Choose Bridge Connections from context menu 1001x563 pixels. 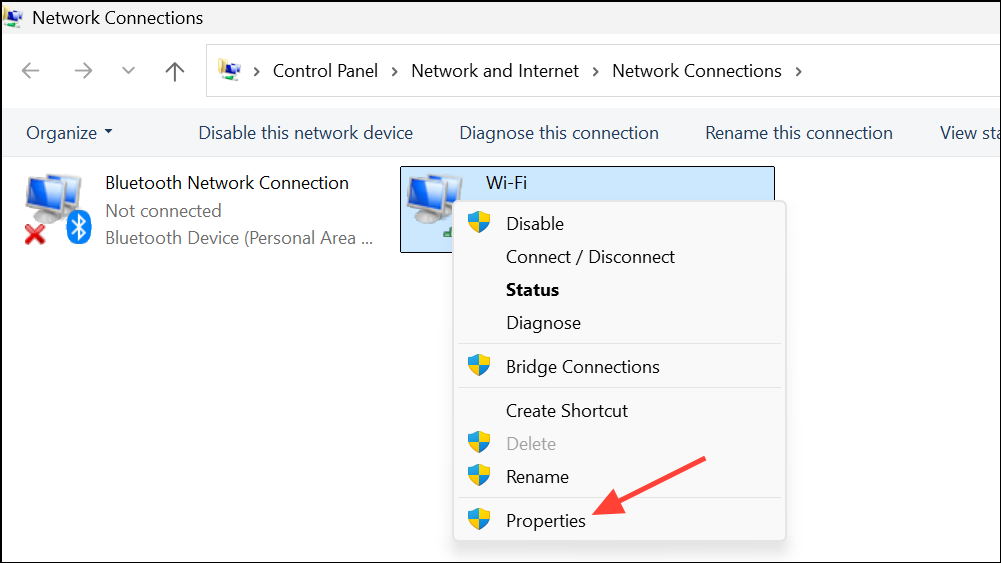point(582,367)
